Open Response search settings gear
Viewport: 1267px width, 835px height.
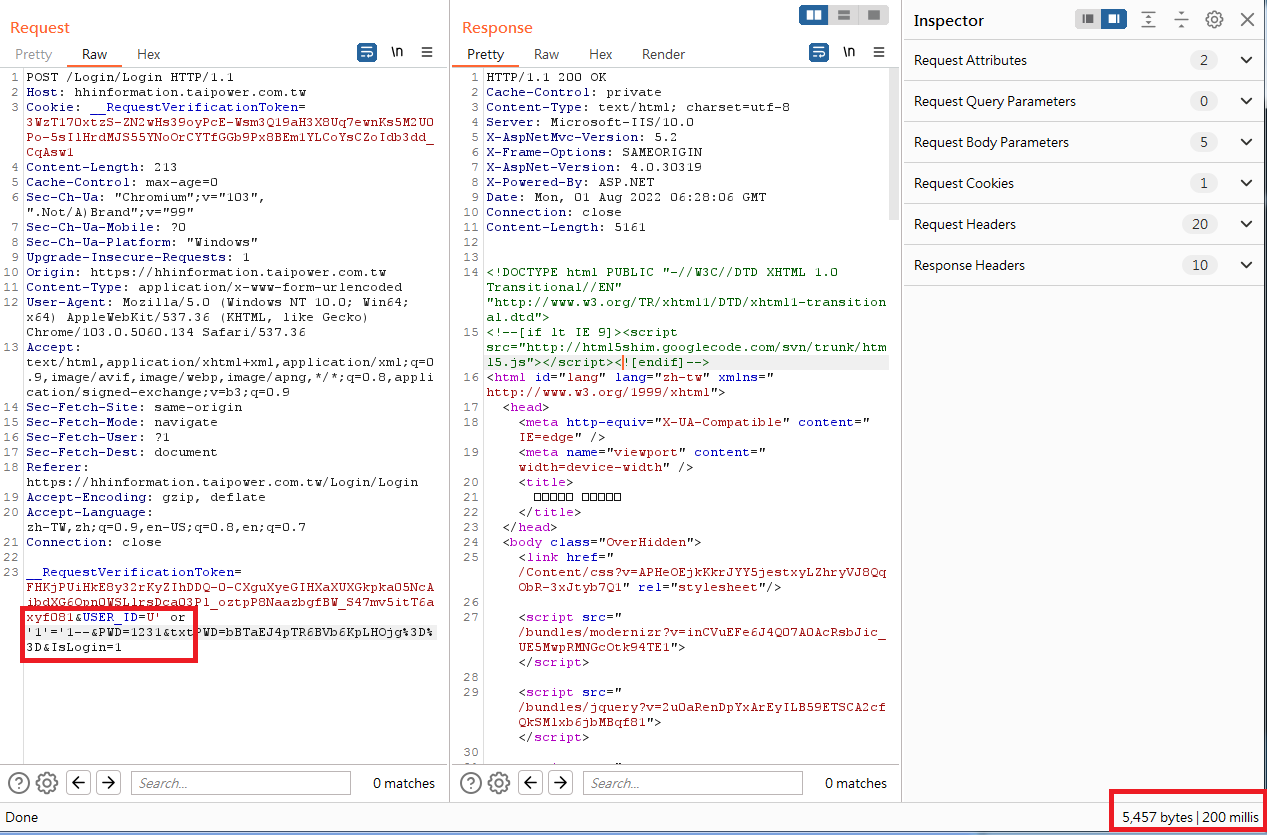point(499,783)
